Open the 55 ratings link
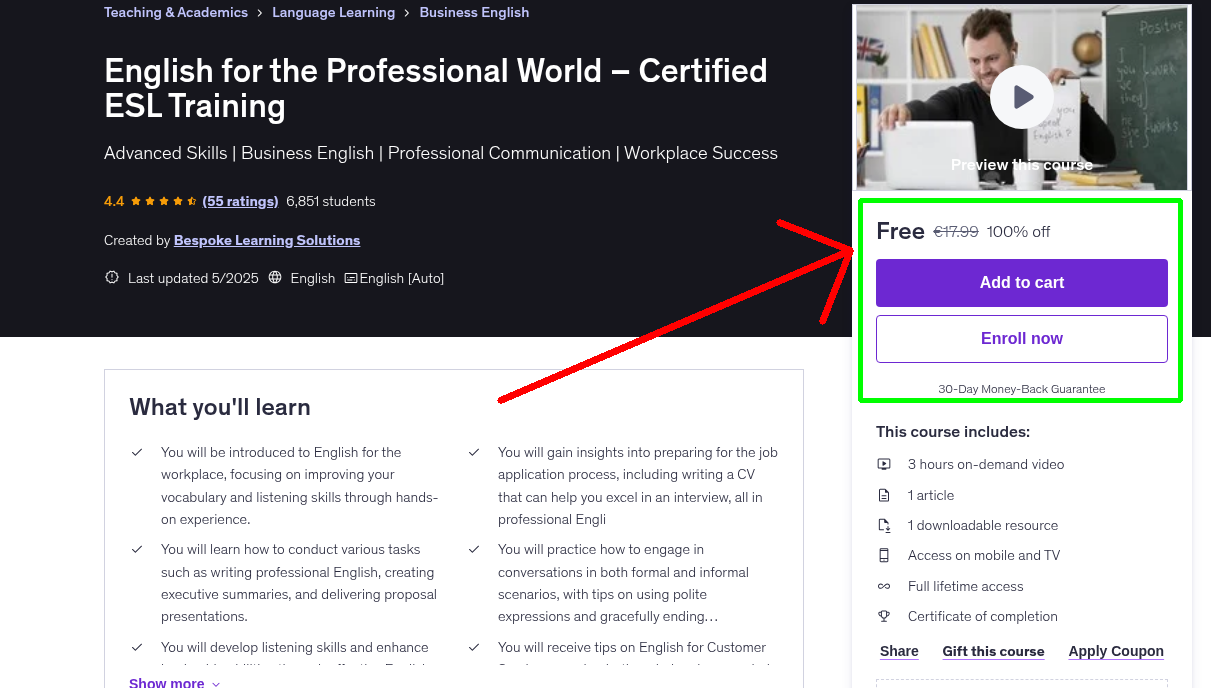 pyautogui.click(x=240, y=201)
